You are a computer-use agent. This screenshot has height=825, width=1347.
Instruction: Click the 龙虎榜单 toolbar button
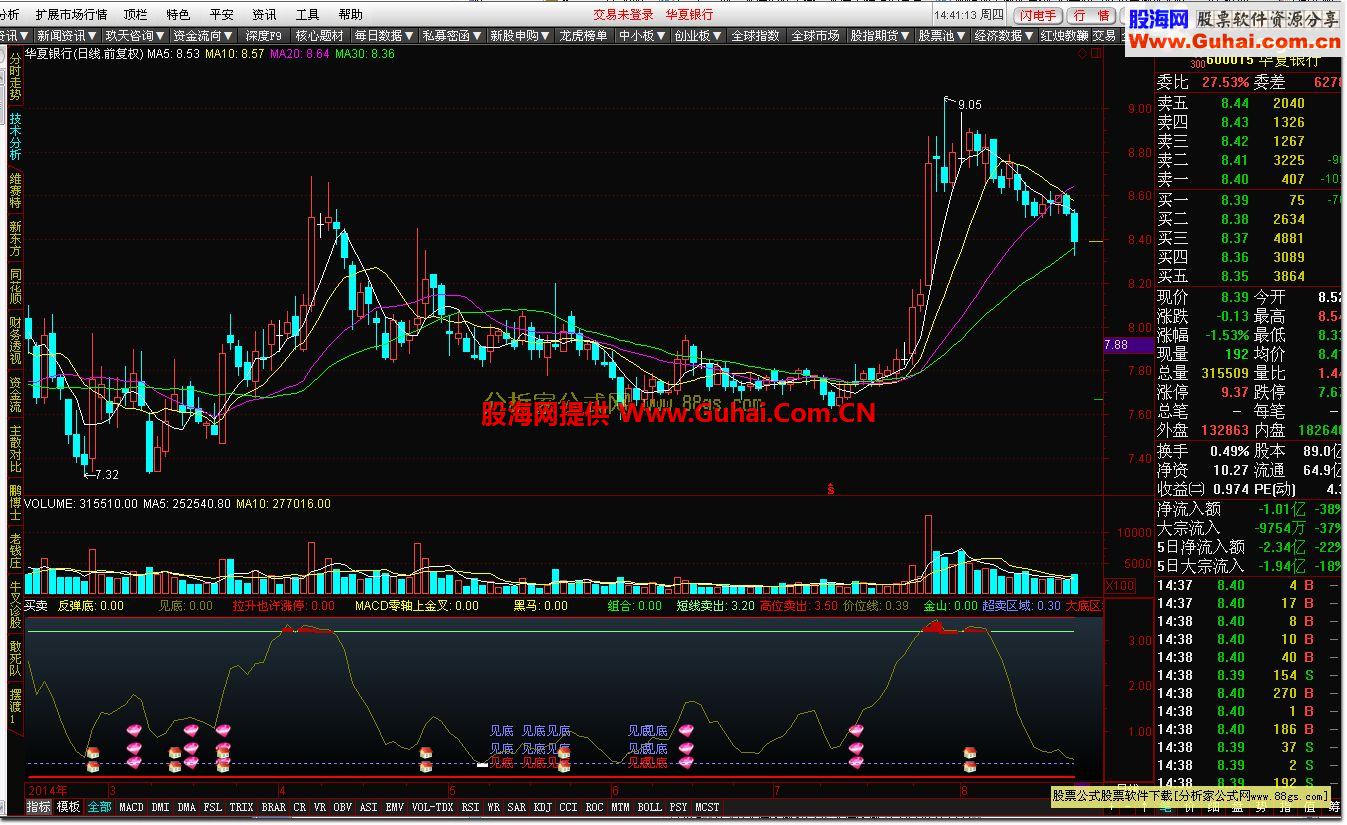pos(583,35)
